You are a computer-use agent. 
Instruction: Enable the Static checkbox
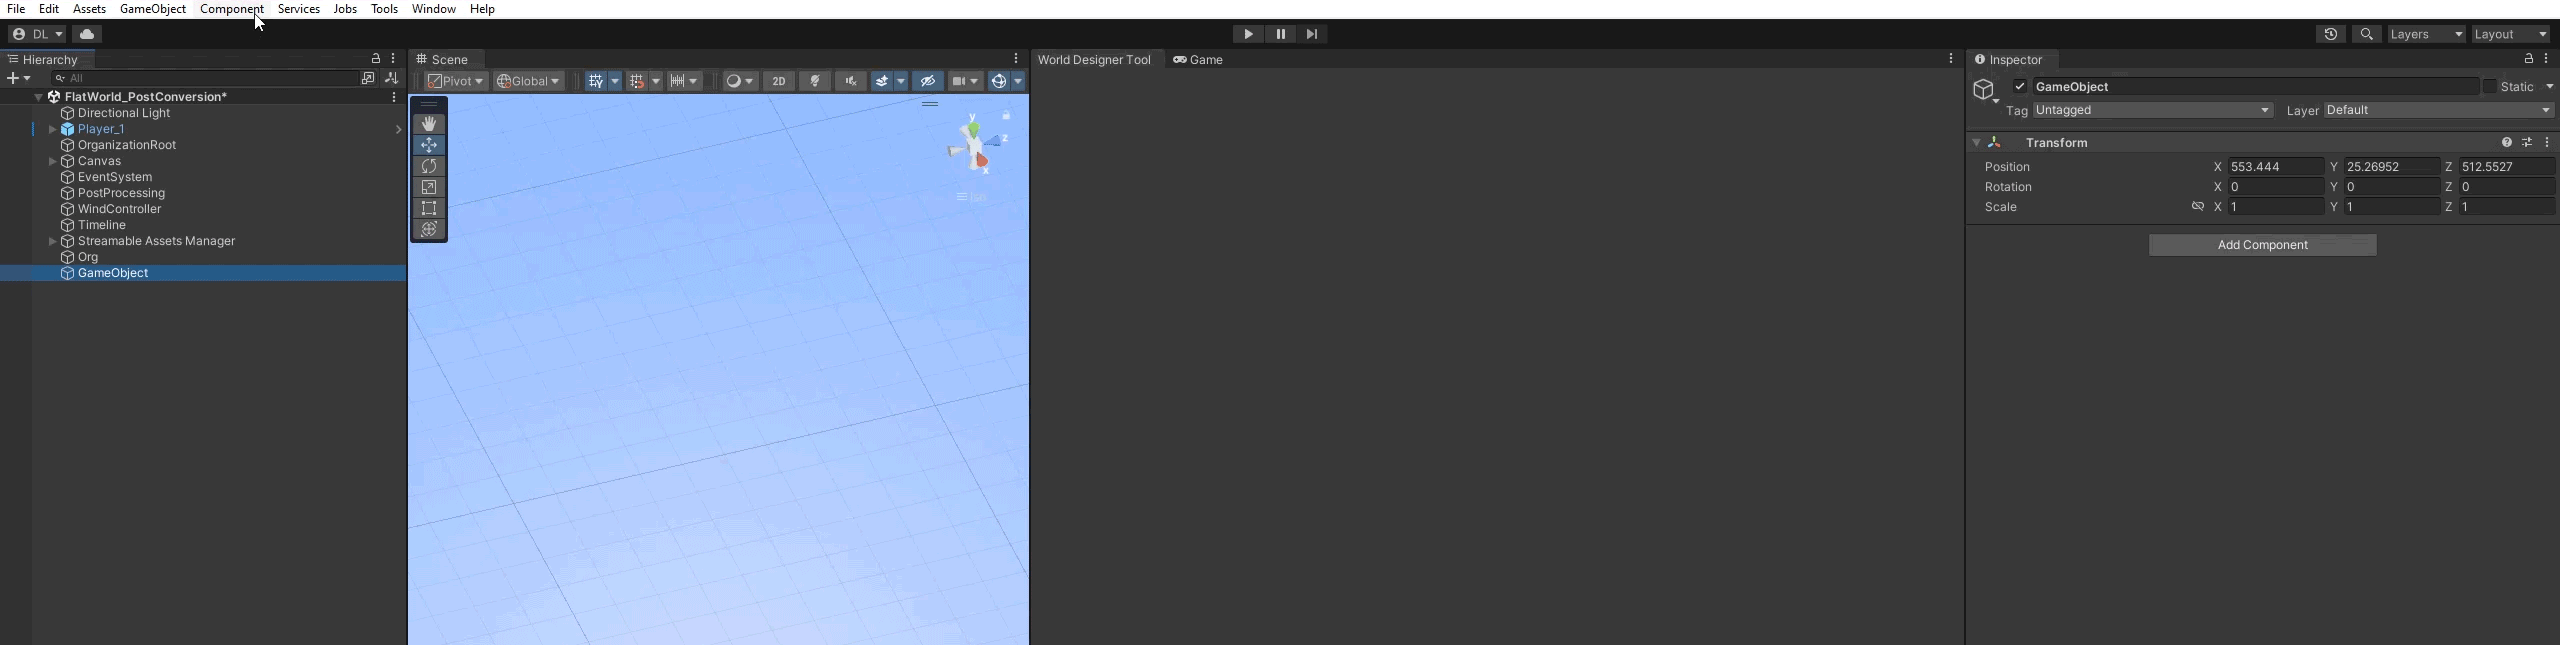click(x=2490, y=87)
